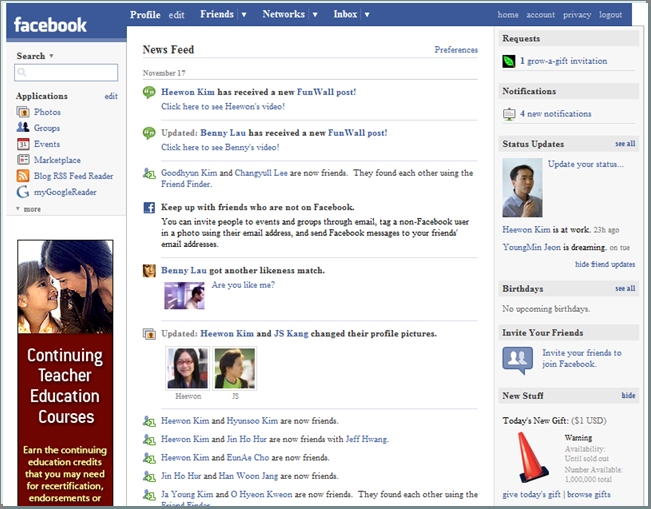651x509 pixels.
Task: Click Update your status link
Action: [585, 164]
